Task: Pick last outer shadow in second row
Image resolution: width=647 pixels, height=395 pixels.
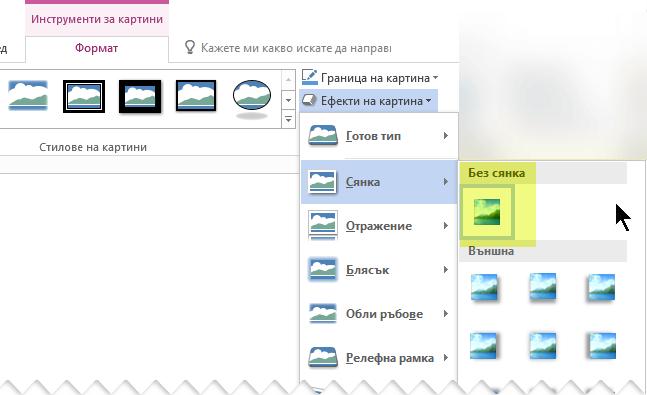Action: [602, 346]
